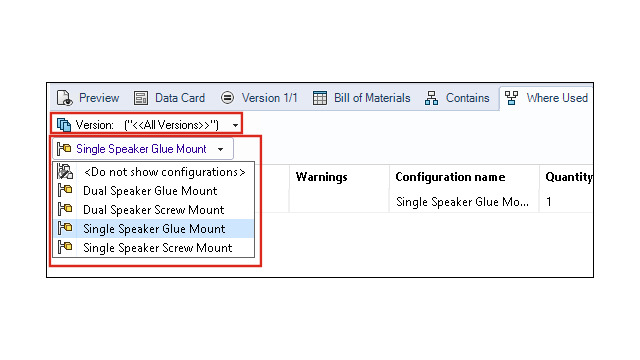The width and height of the screenshot is (640, 360).
Task: Switch to the Bill of Materials tab
Action: [x=361, y=98]
